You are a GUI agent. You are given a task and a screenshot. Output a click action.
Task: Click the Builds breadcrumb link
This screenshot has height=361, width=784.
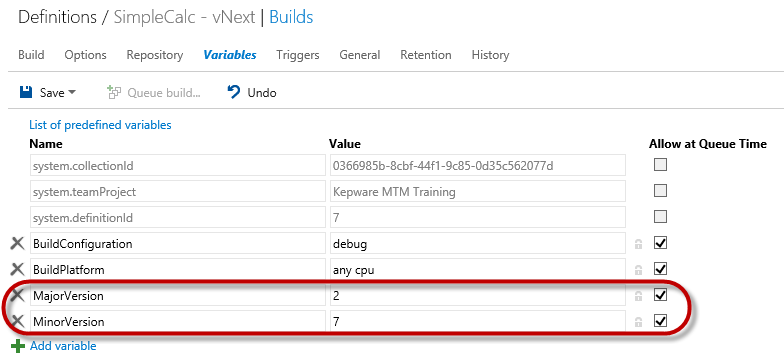point(291,18)
